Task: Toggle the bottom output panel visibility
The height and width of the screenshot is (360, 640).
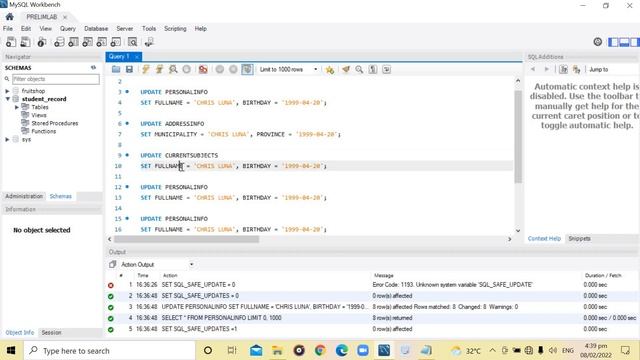Action: (624, 42)
